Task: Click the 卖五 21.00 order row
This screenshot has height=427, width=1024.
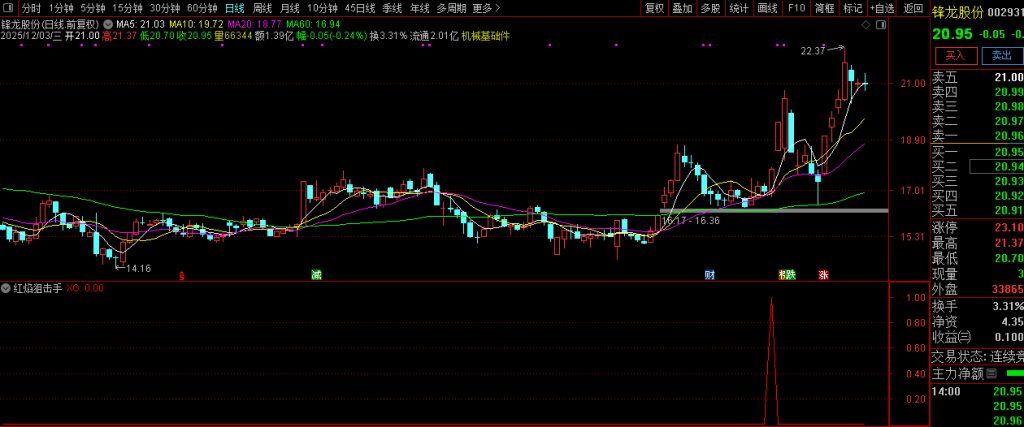Action: coord(977,77)
